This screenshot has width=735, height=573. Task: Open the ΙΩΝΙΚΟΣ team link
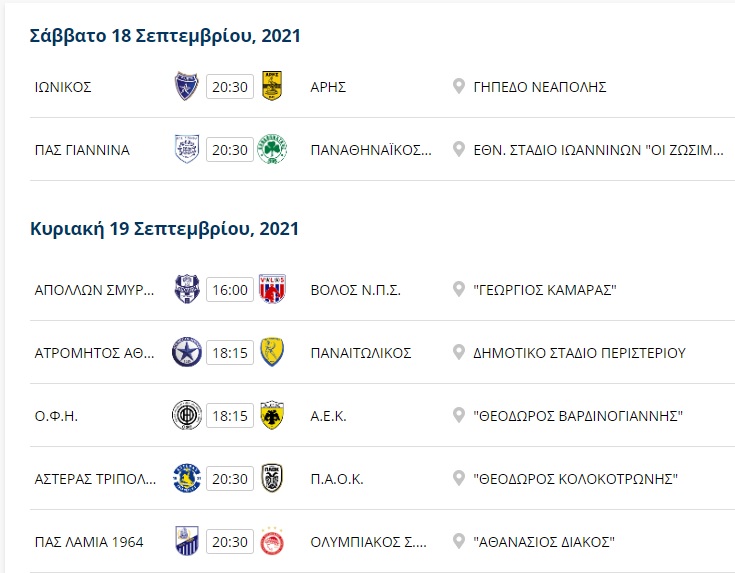(62, 87)
